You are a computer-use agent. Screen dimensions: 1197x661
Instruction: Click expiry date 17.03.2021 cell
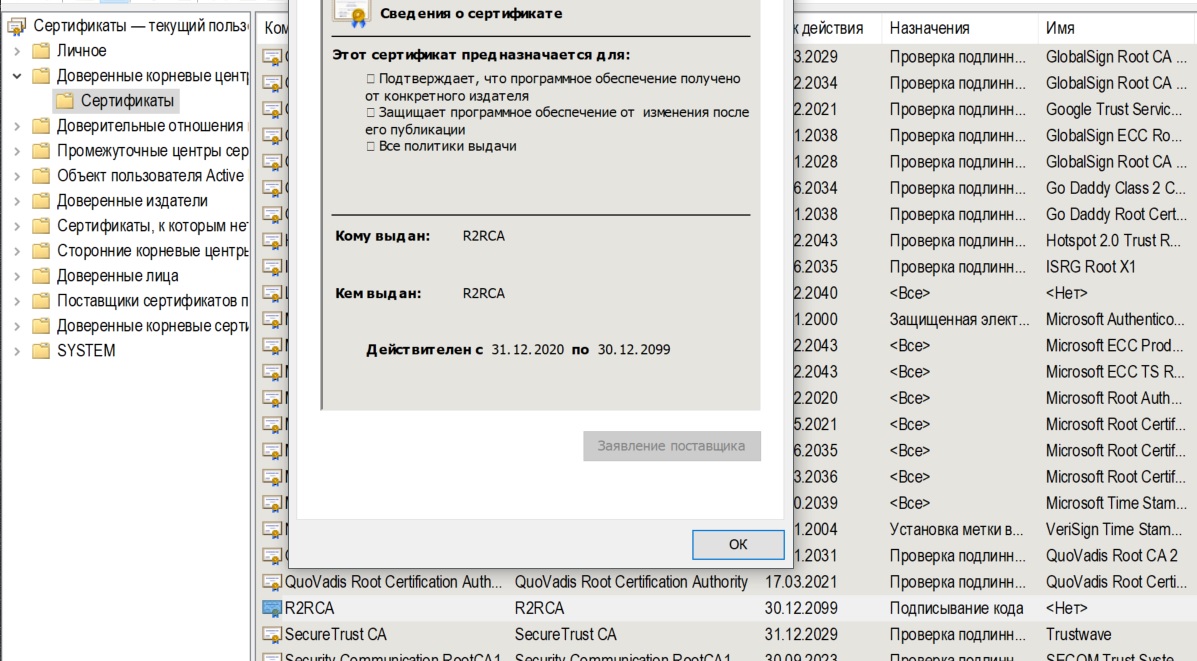click(801, 582)
